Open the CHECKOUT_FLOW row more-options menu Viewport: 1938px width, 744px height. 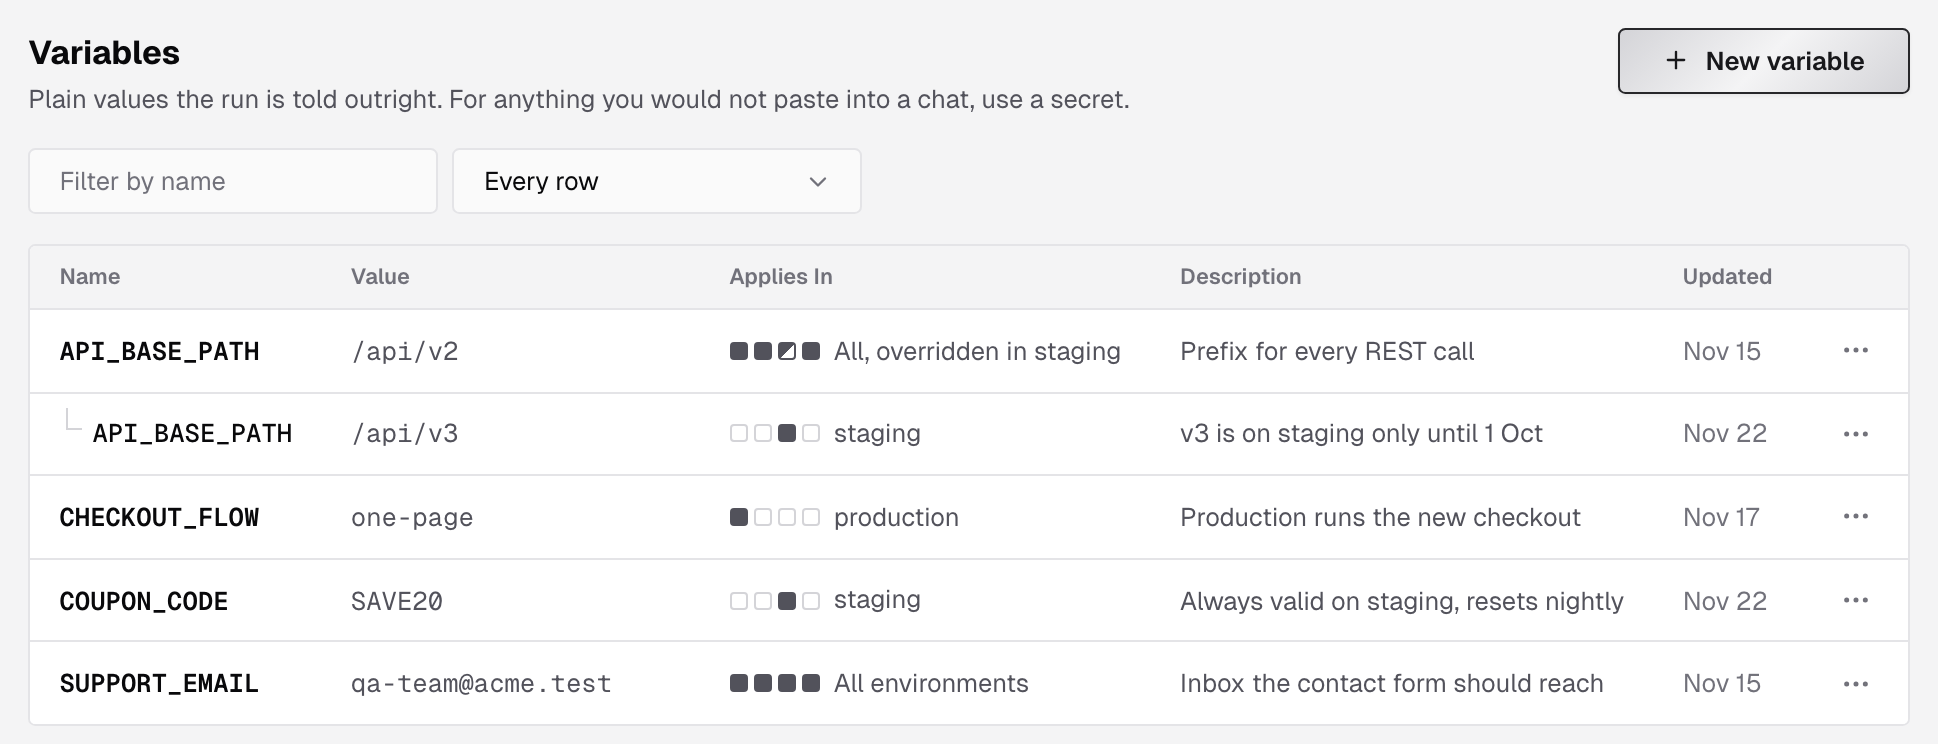click(1856, 517)
